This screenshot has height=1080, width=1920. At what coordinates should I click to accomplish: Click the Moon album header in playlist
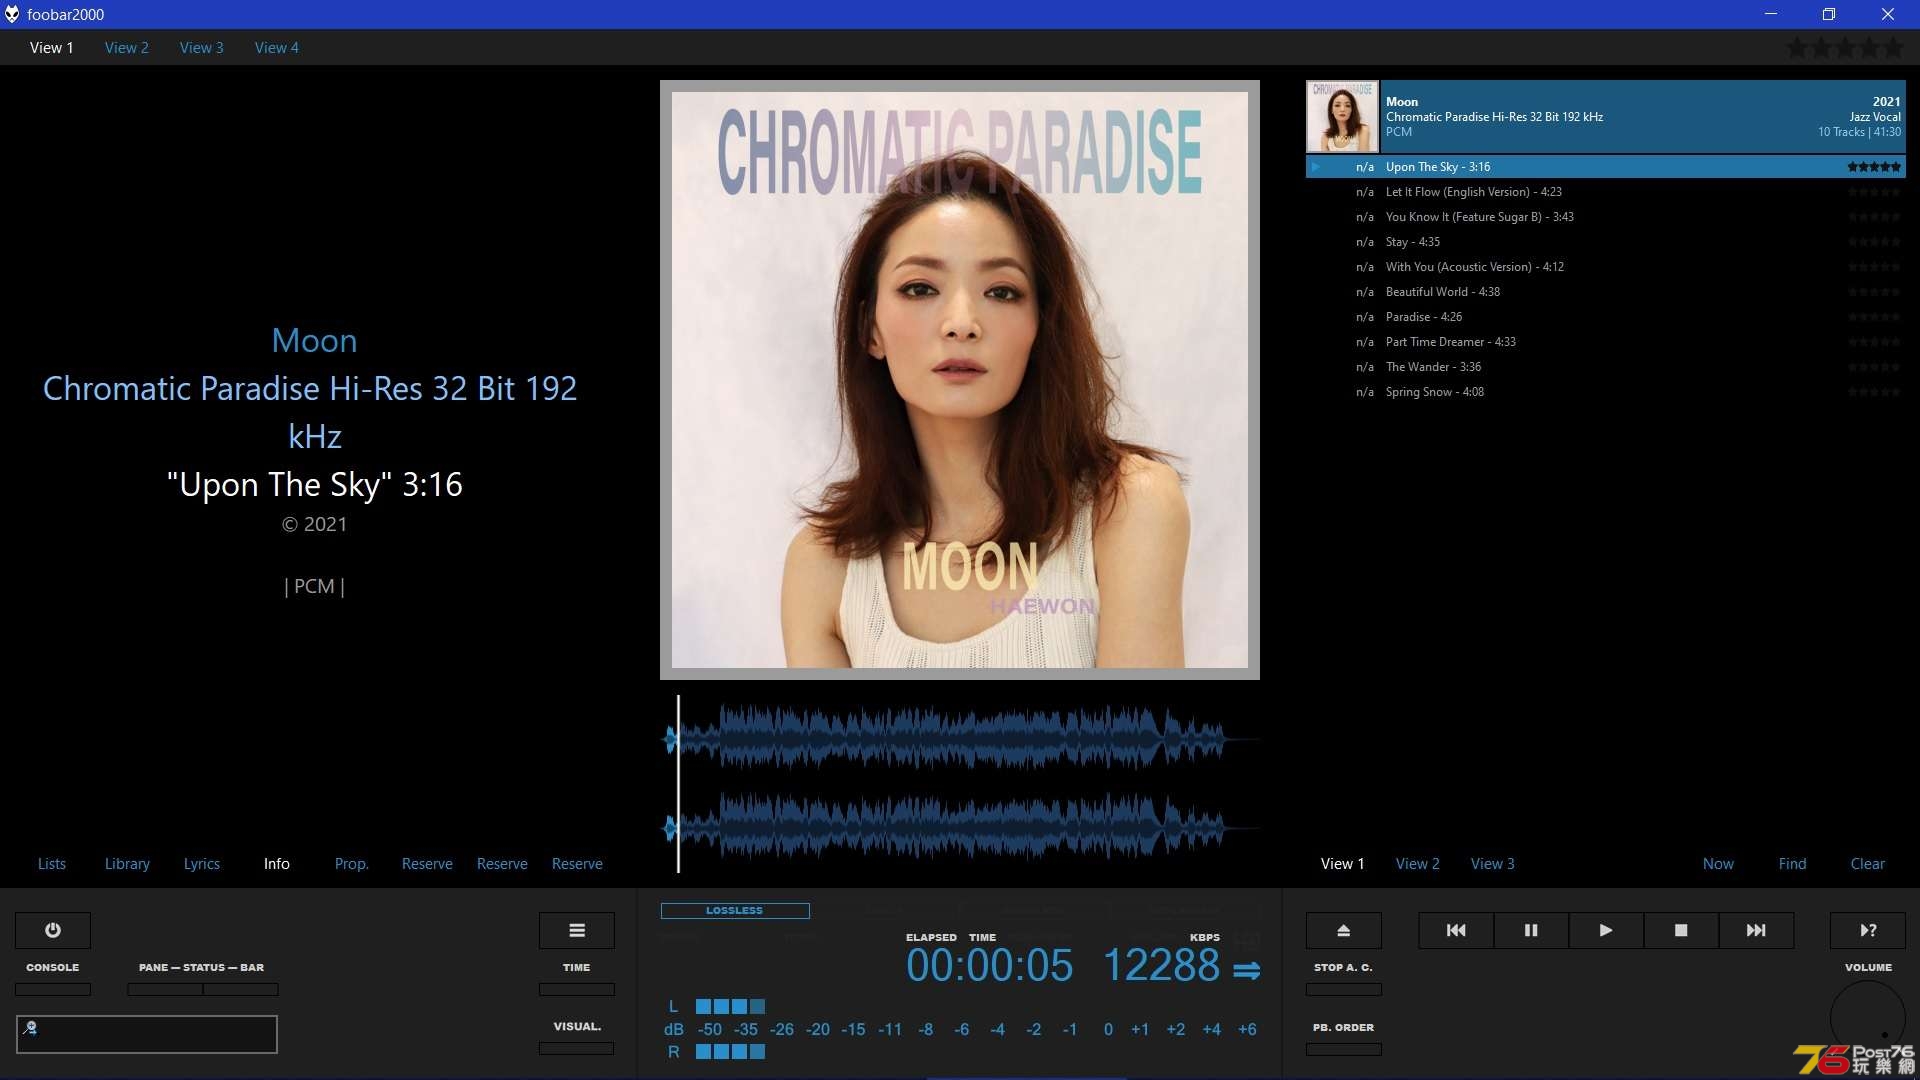1606,117
